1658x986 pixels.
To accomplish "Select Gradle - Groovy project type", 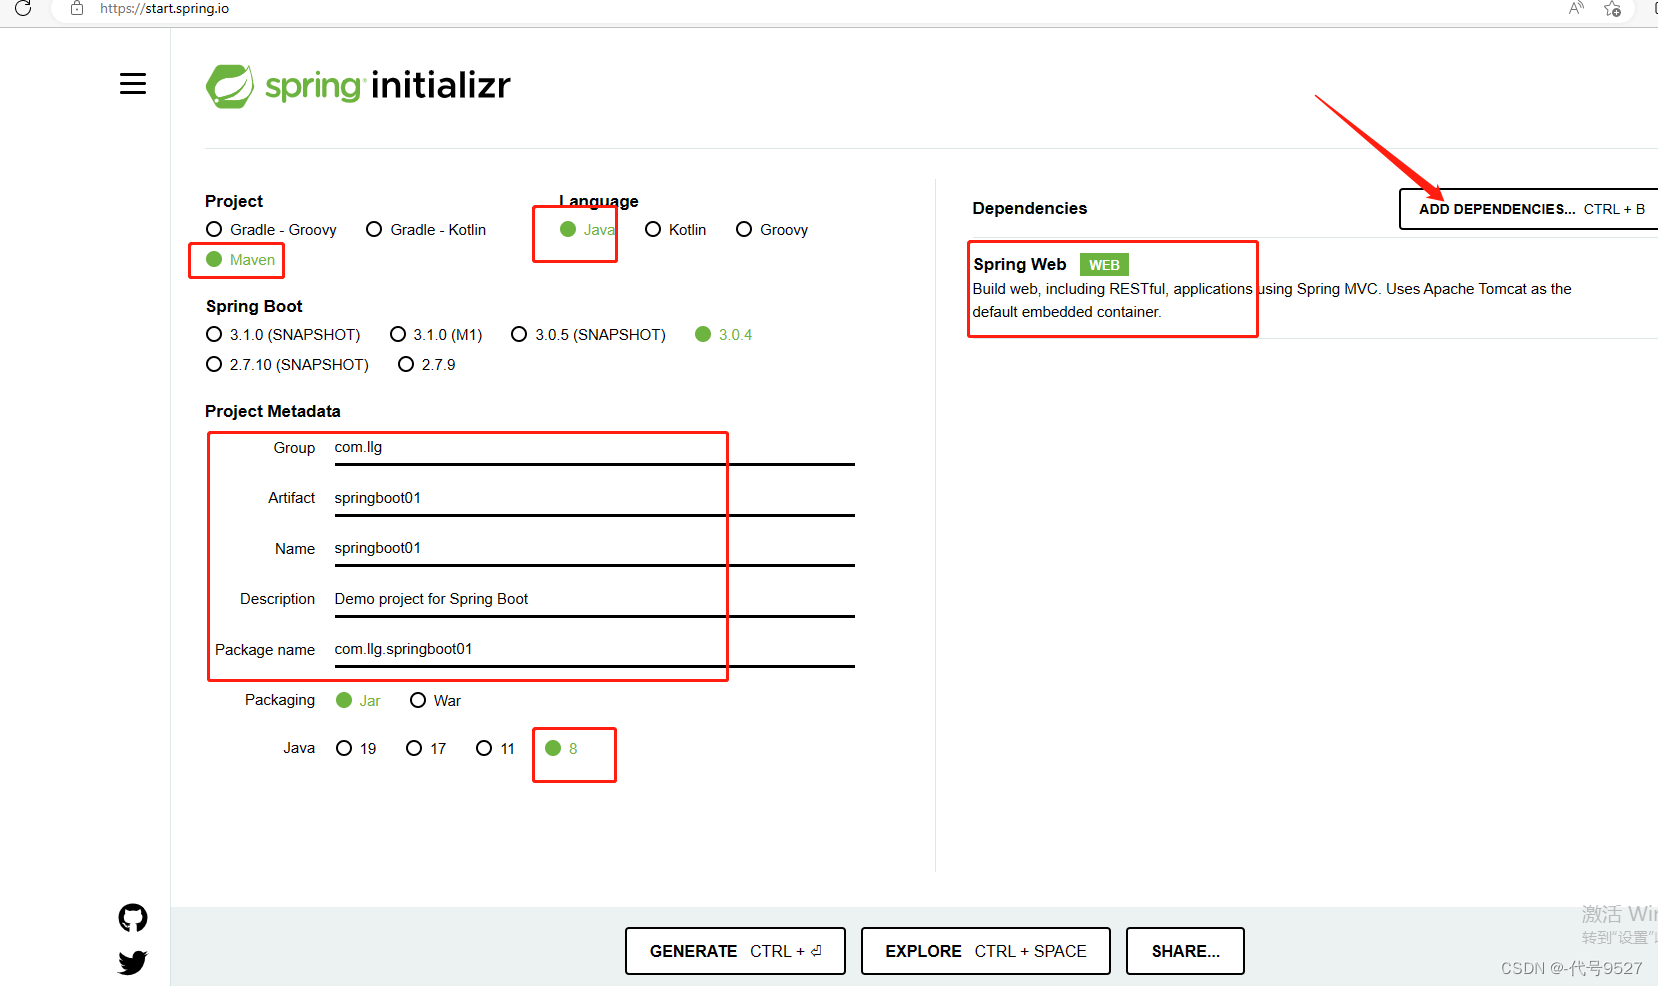I will [x=271, y=230].
